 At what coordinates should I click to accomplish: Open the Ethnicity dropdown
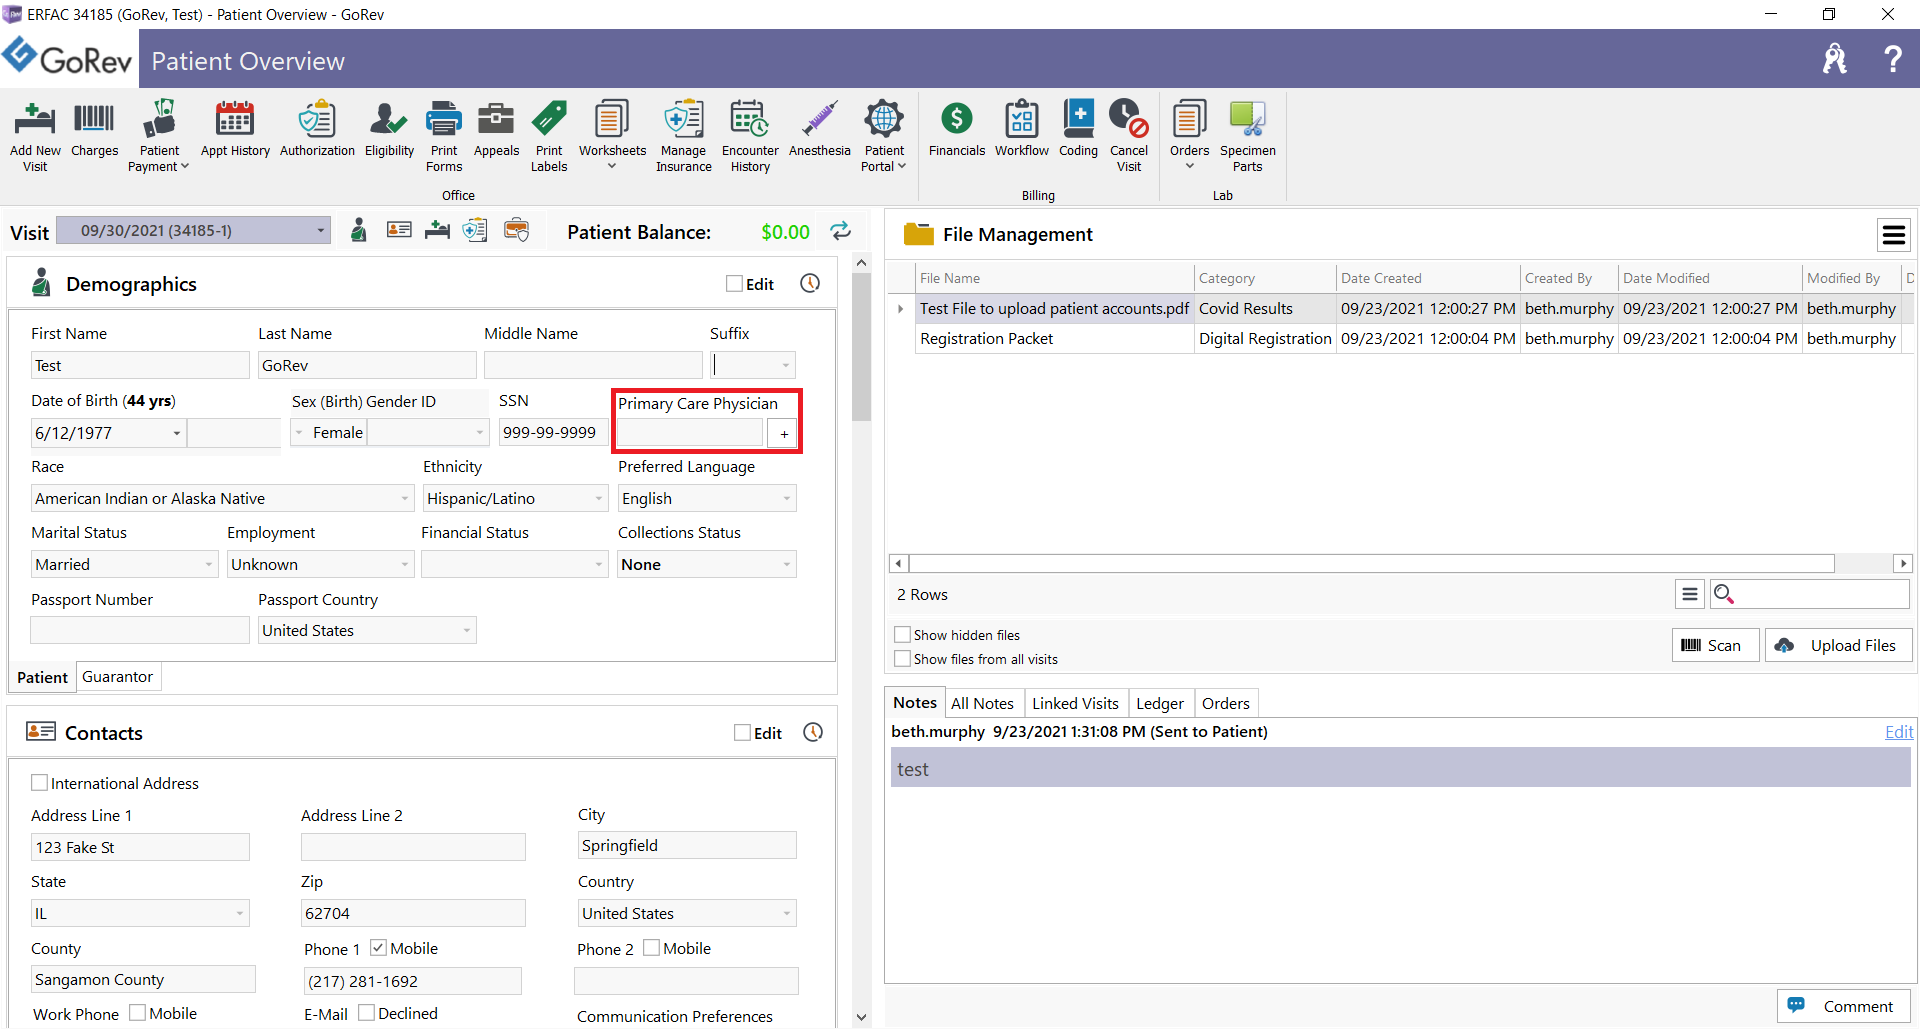(599, 498)
